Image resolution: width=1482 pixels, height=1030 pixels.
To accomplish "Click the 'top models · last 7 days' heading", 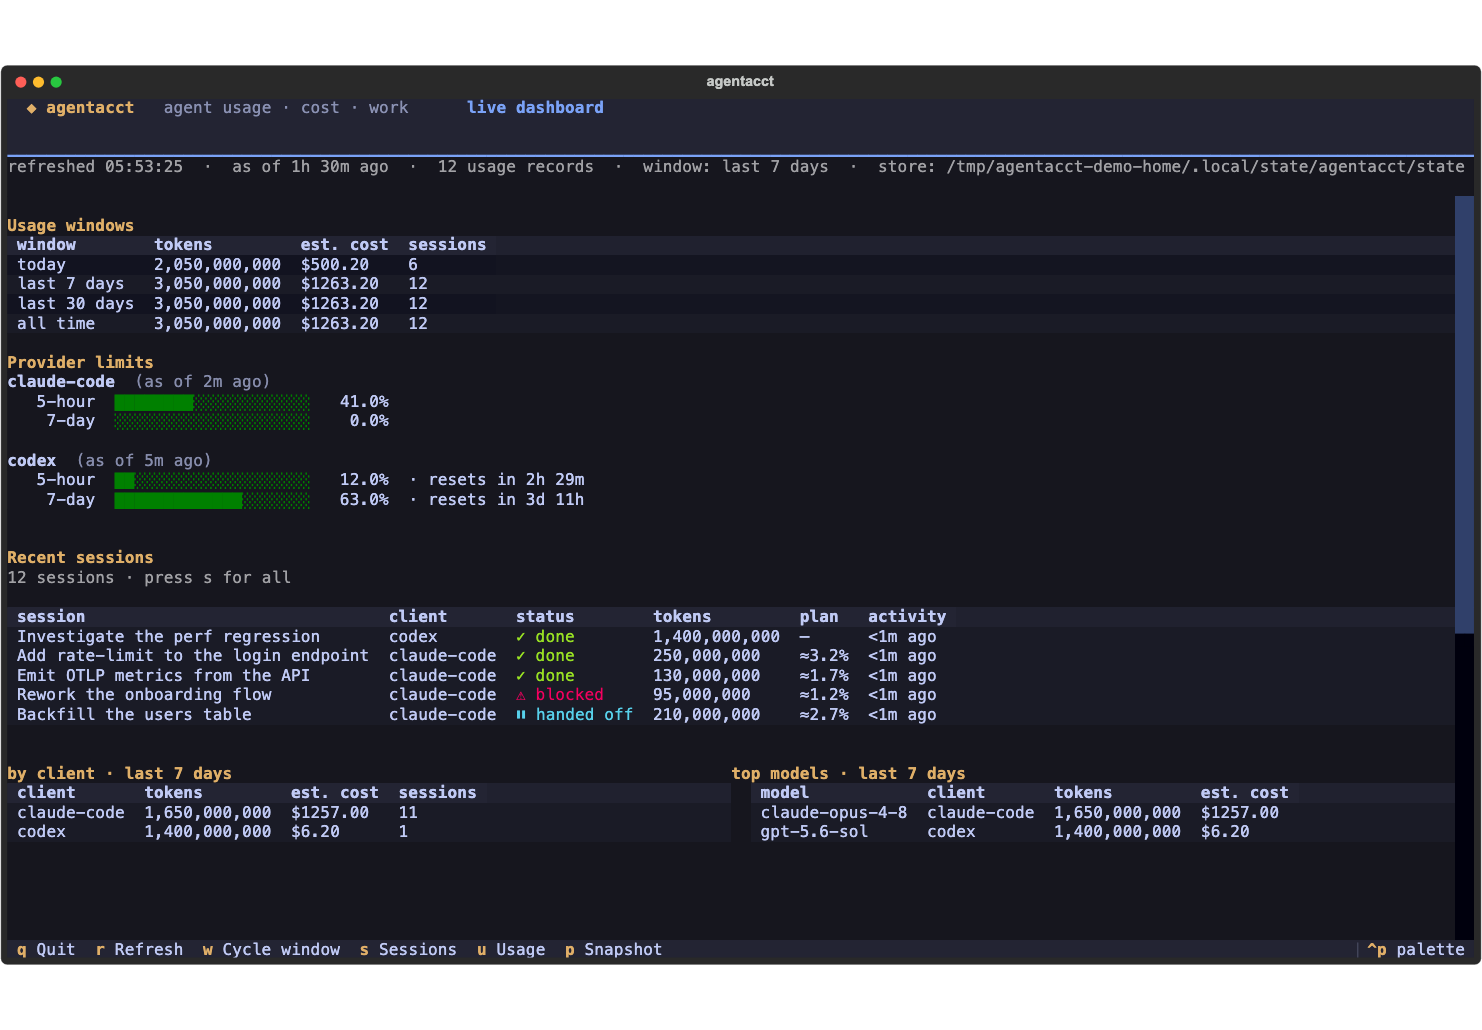I will coord(848,774).
